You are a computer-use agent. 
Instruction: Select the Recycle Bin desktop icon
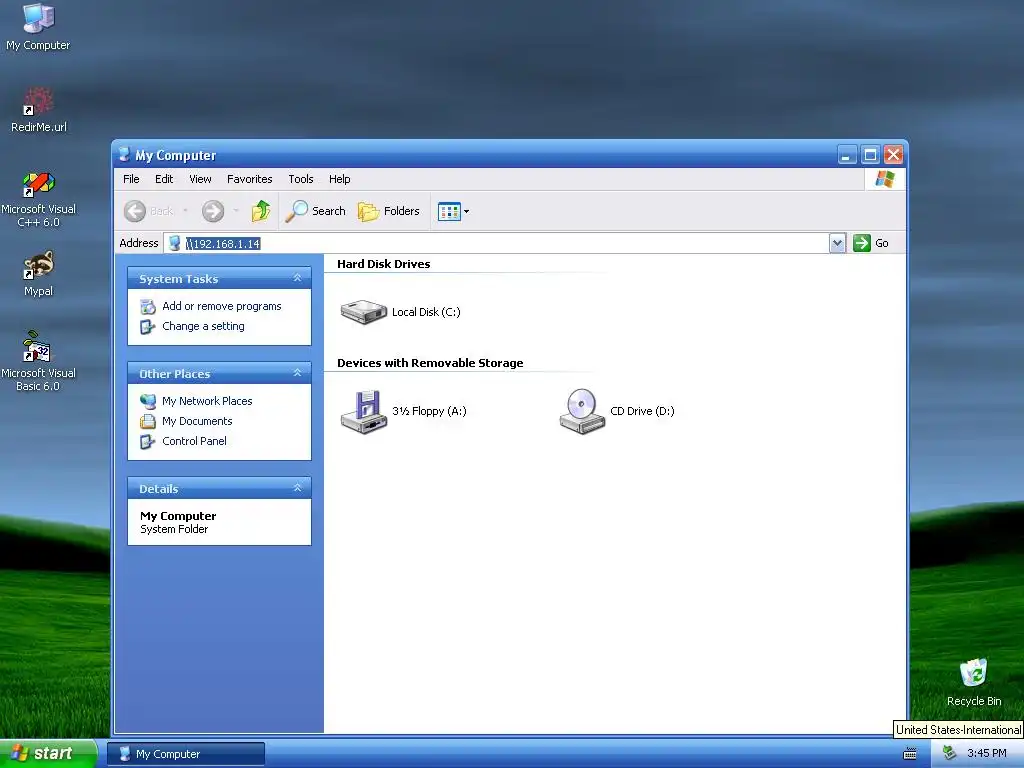[x=973, y=682]
